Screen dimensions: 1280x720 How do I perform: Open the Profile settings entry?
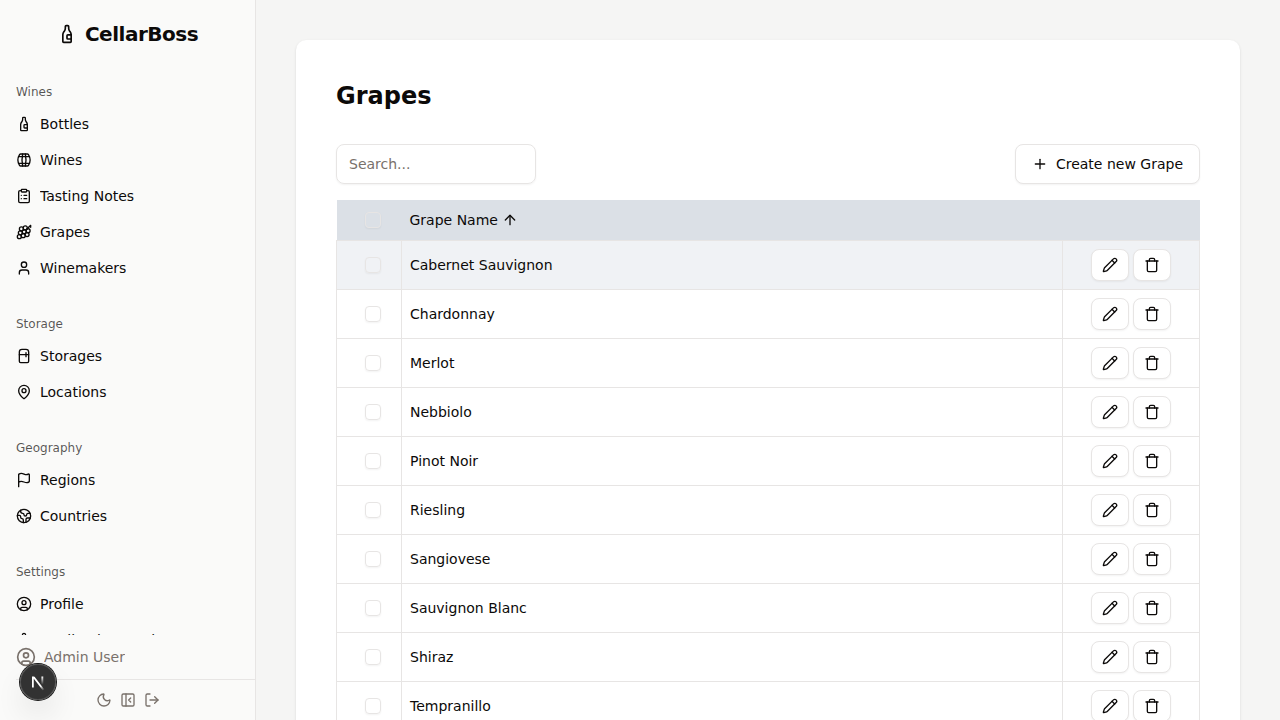tap(62, 604)
